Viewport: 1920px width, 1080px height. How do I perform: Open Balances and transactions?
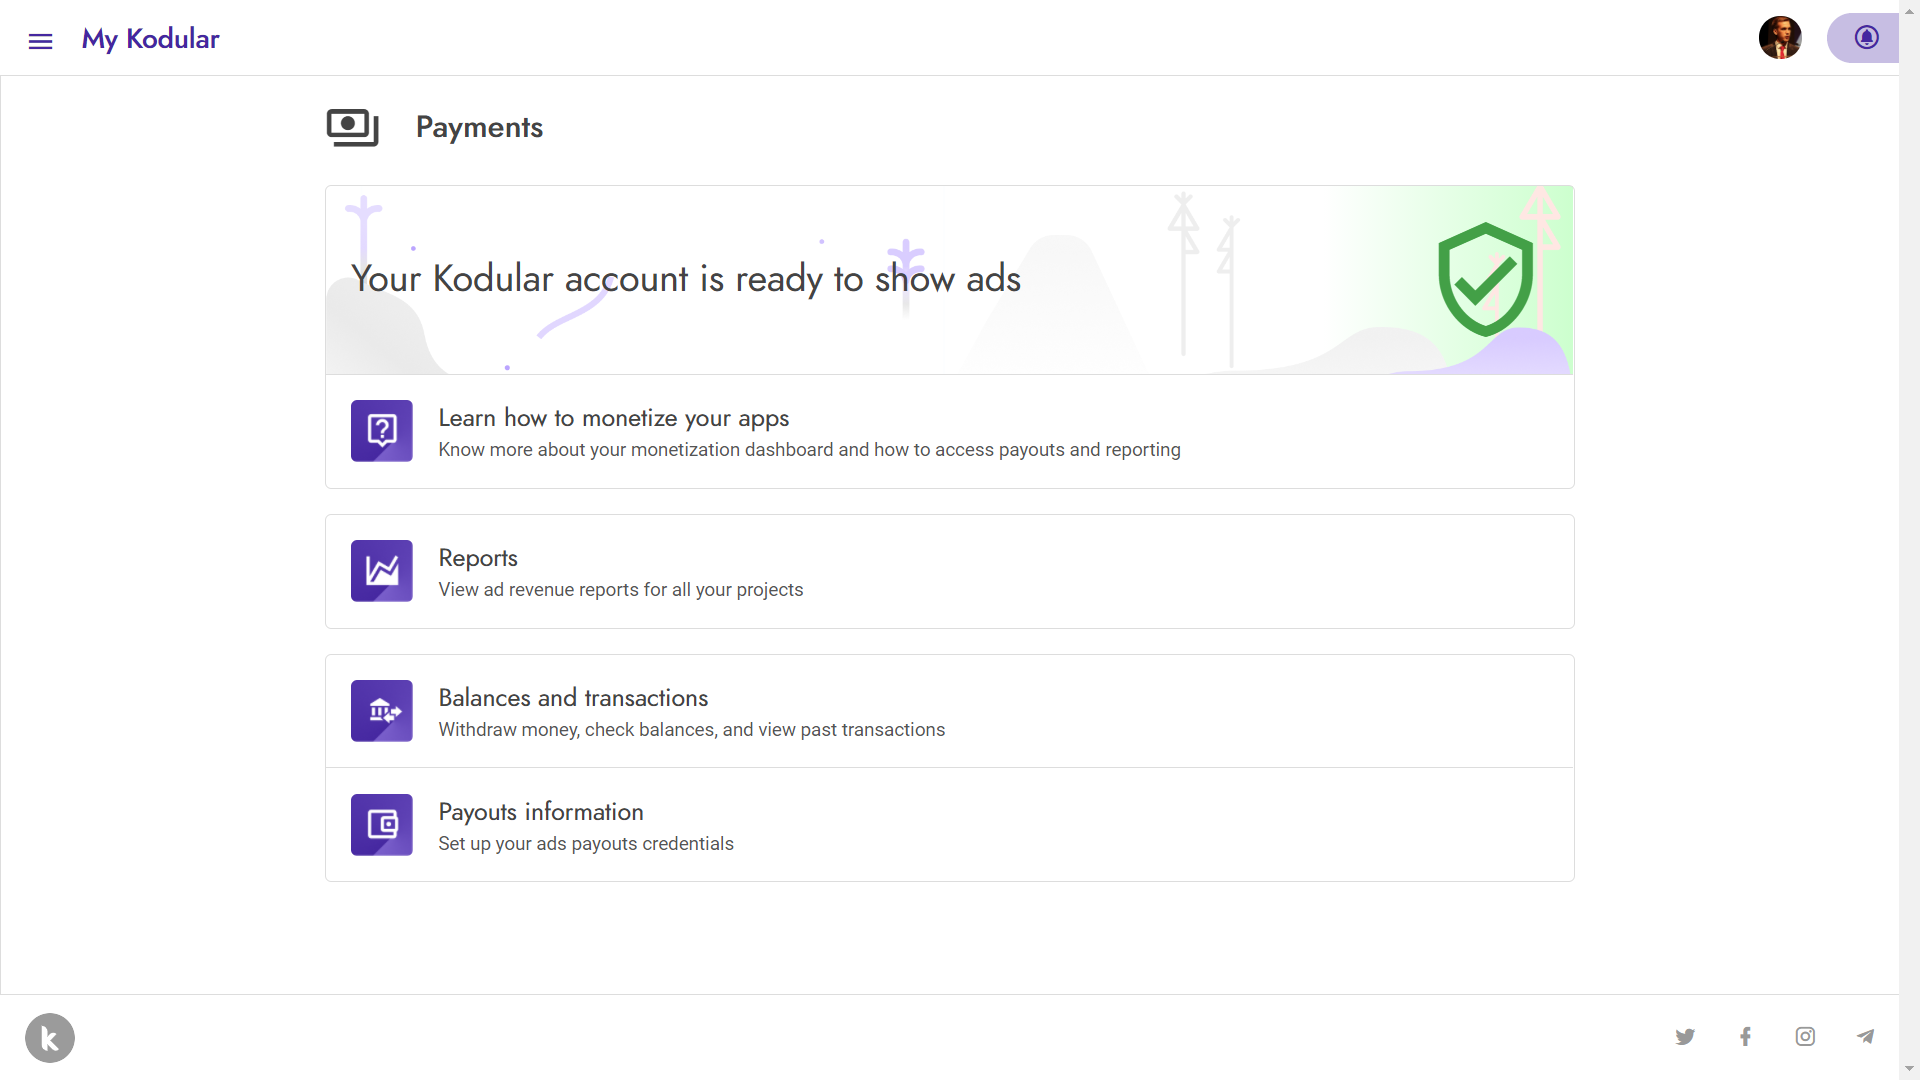click(950, 711)
